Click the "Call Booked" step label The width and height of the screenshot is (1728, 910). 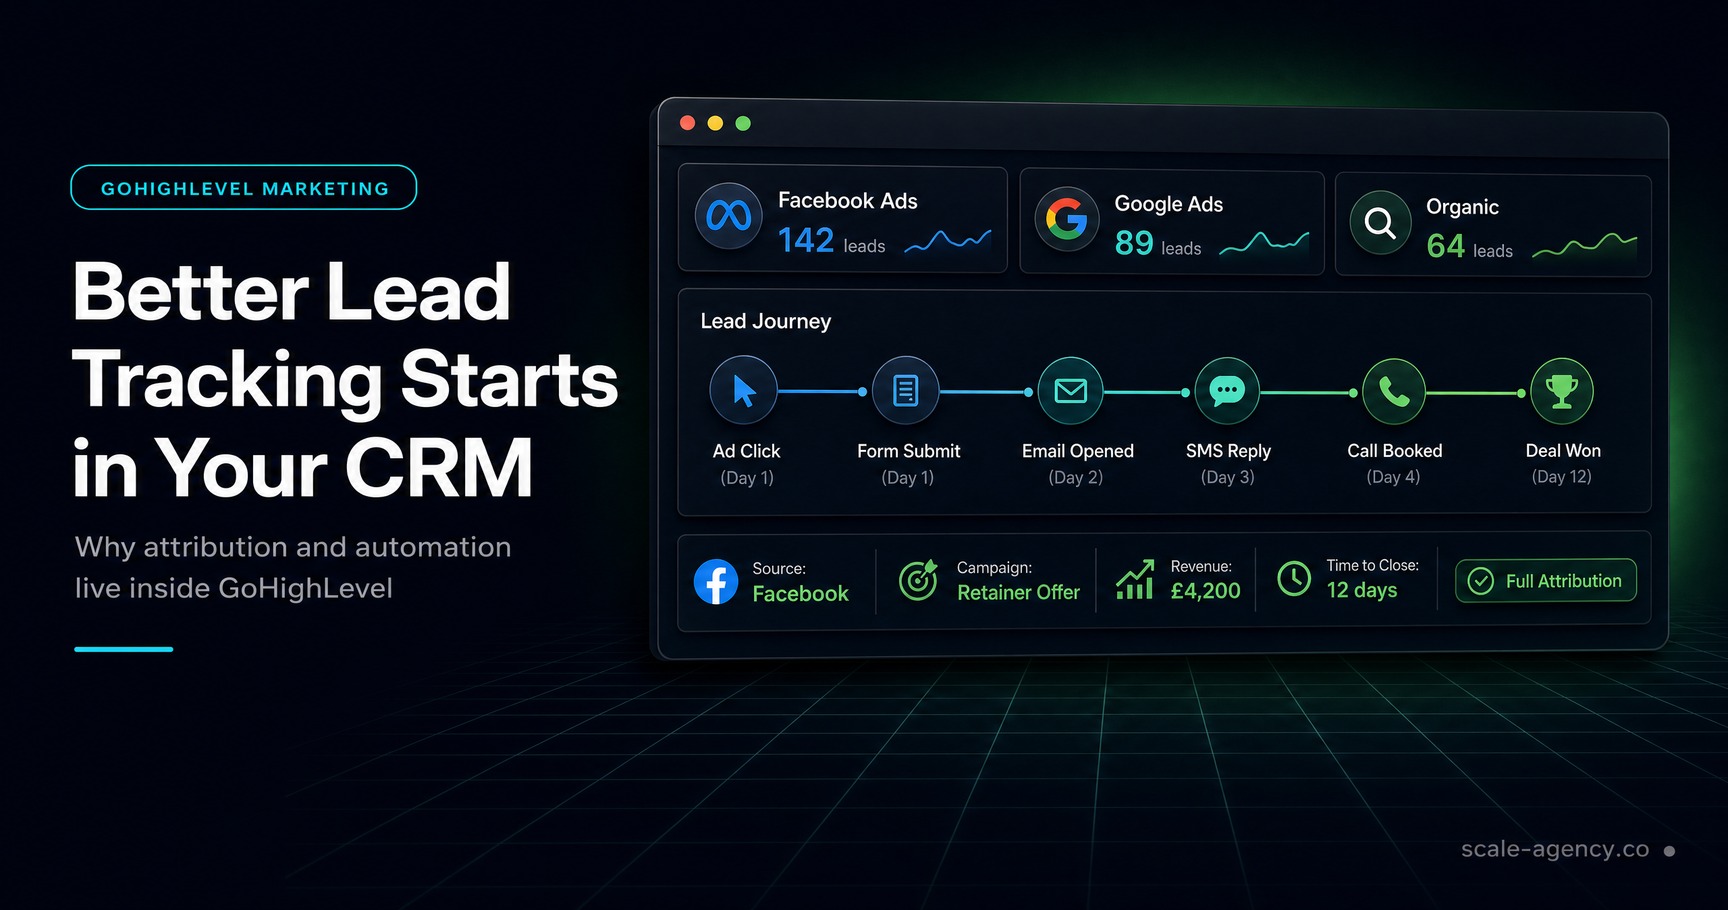click(x=1395, y=451)
